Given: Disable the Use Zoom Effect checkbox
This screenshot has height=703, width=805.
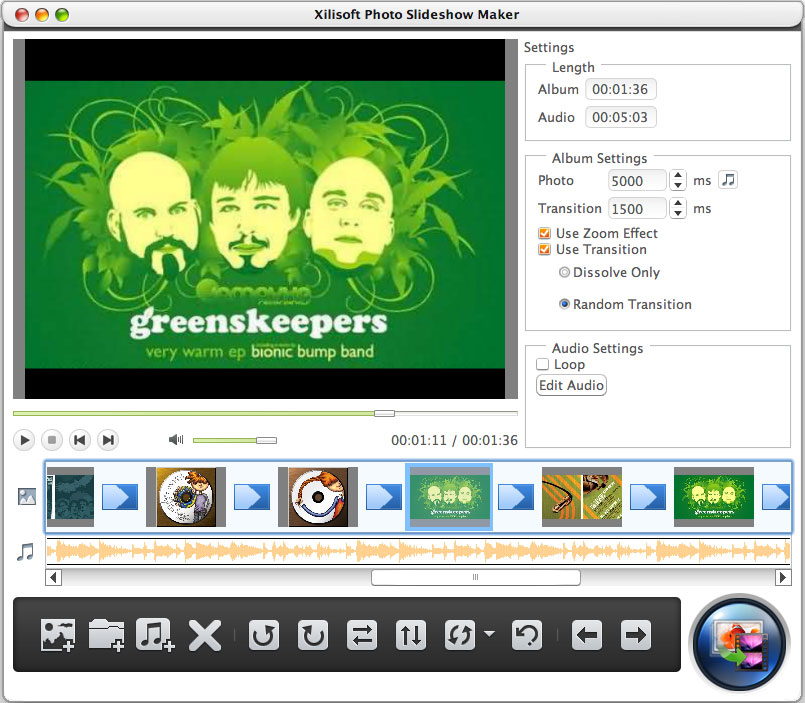Looking at the screenshot, I should (x=545, y=234).
